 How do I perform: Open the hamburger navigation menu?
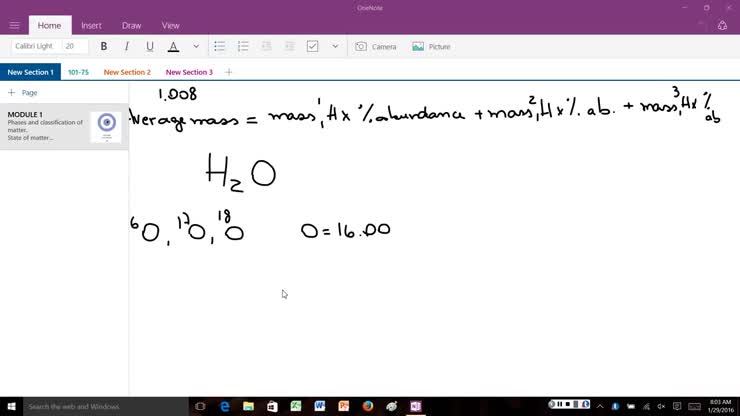pyautogui.click(x=14, y=25)
